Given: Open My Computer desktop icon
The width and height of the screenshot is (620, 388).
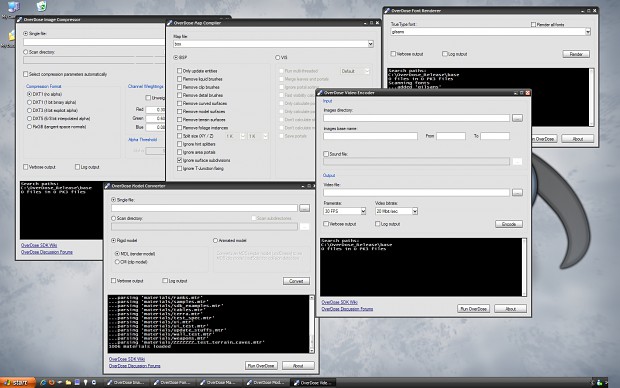Looking at the screenshot, I should click(13, 7).
